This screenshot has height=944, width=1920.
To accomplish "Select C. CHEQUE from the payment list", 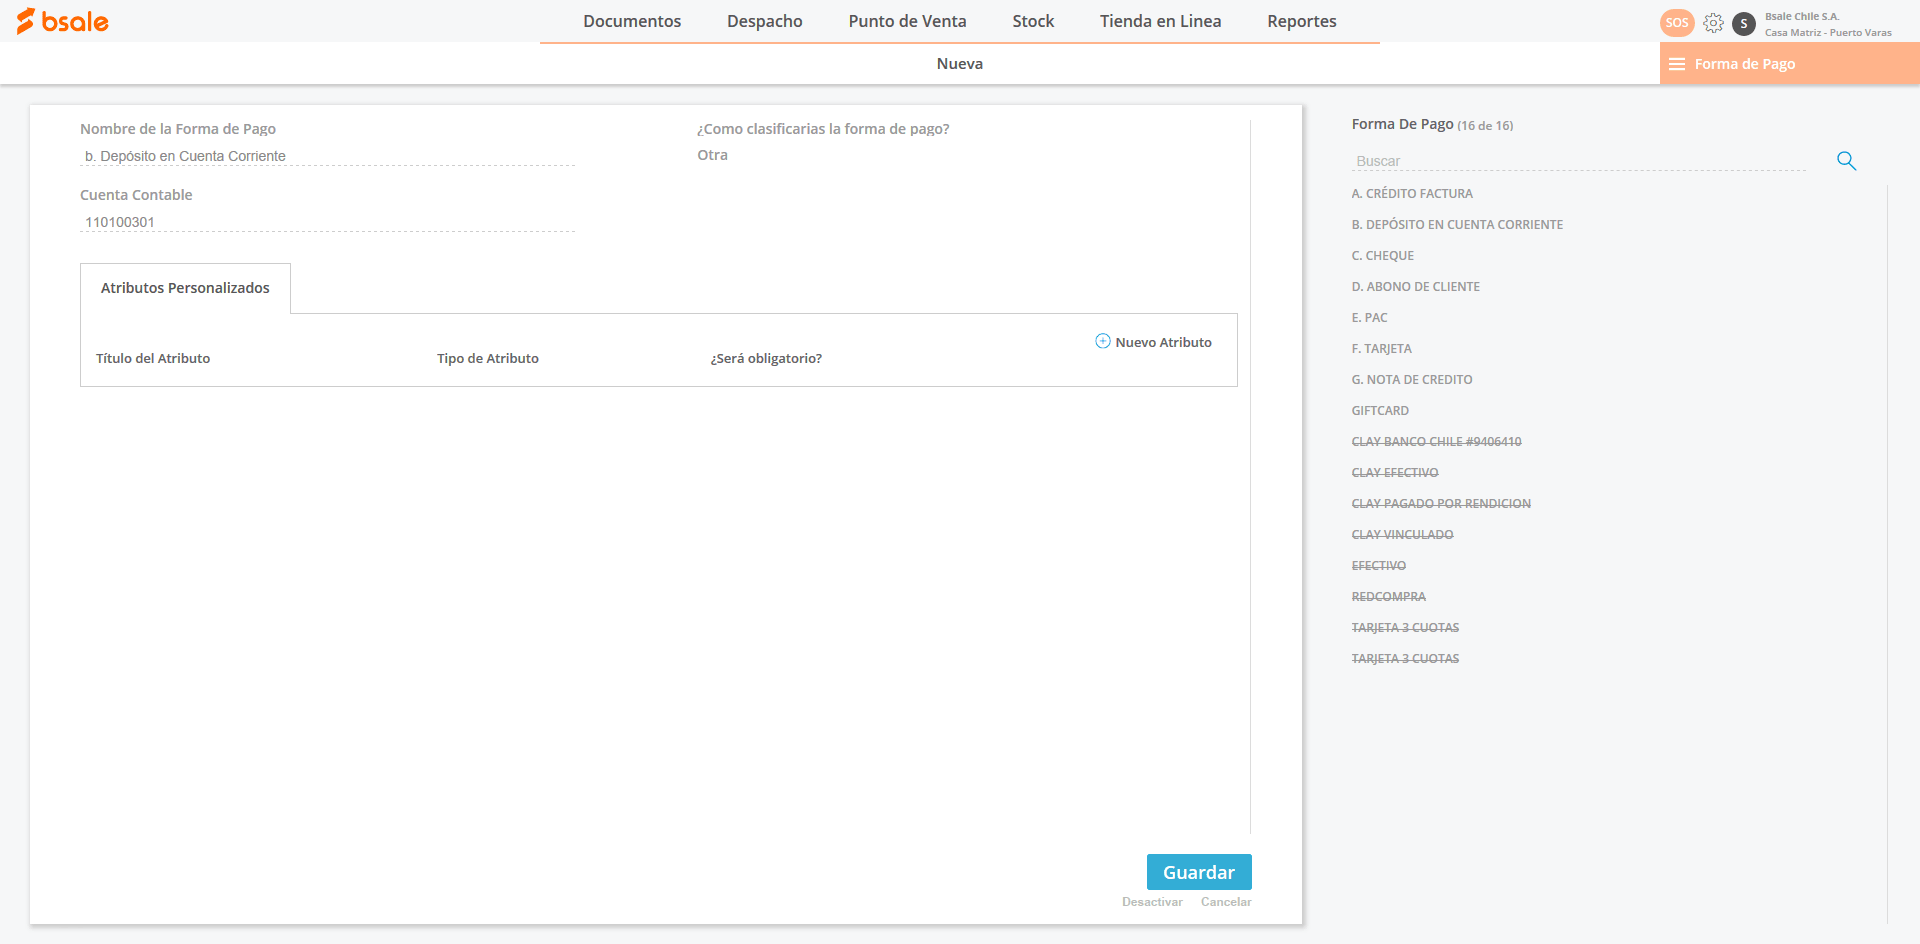I will 1383,256.
